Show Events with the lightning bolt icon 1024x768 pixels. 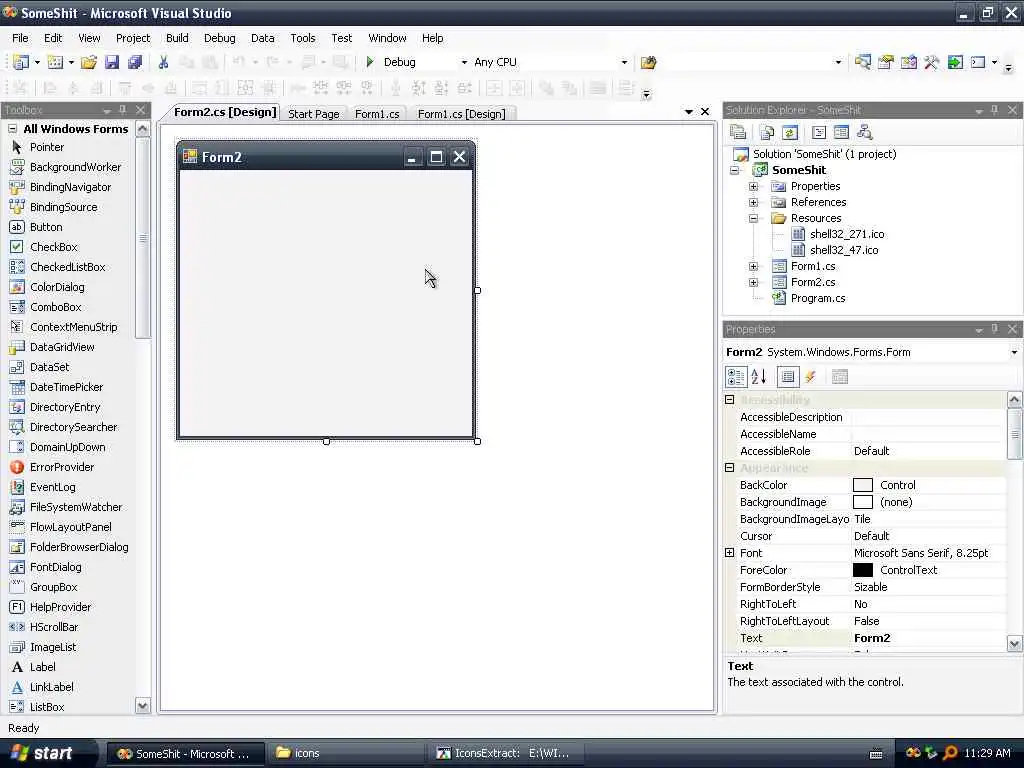(810, 377)
